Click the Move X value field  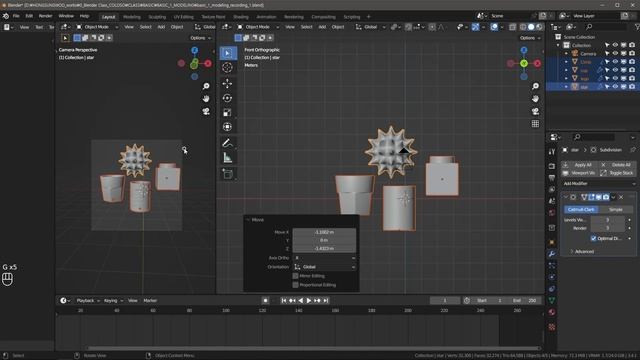324,232
